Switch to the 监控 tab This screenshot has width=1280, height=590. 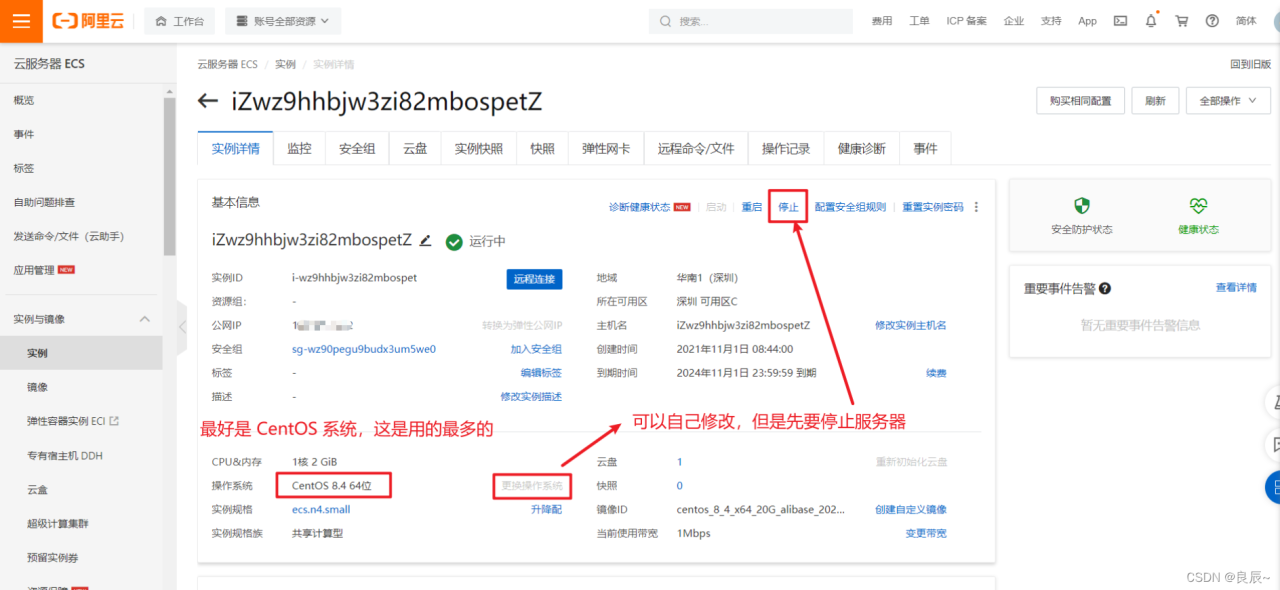[299, 148]
